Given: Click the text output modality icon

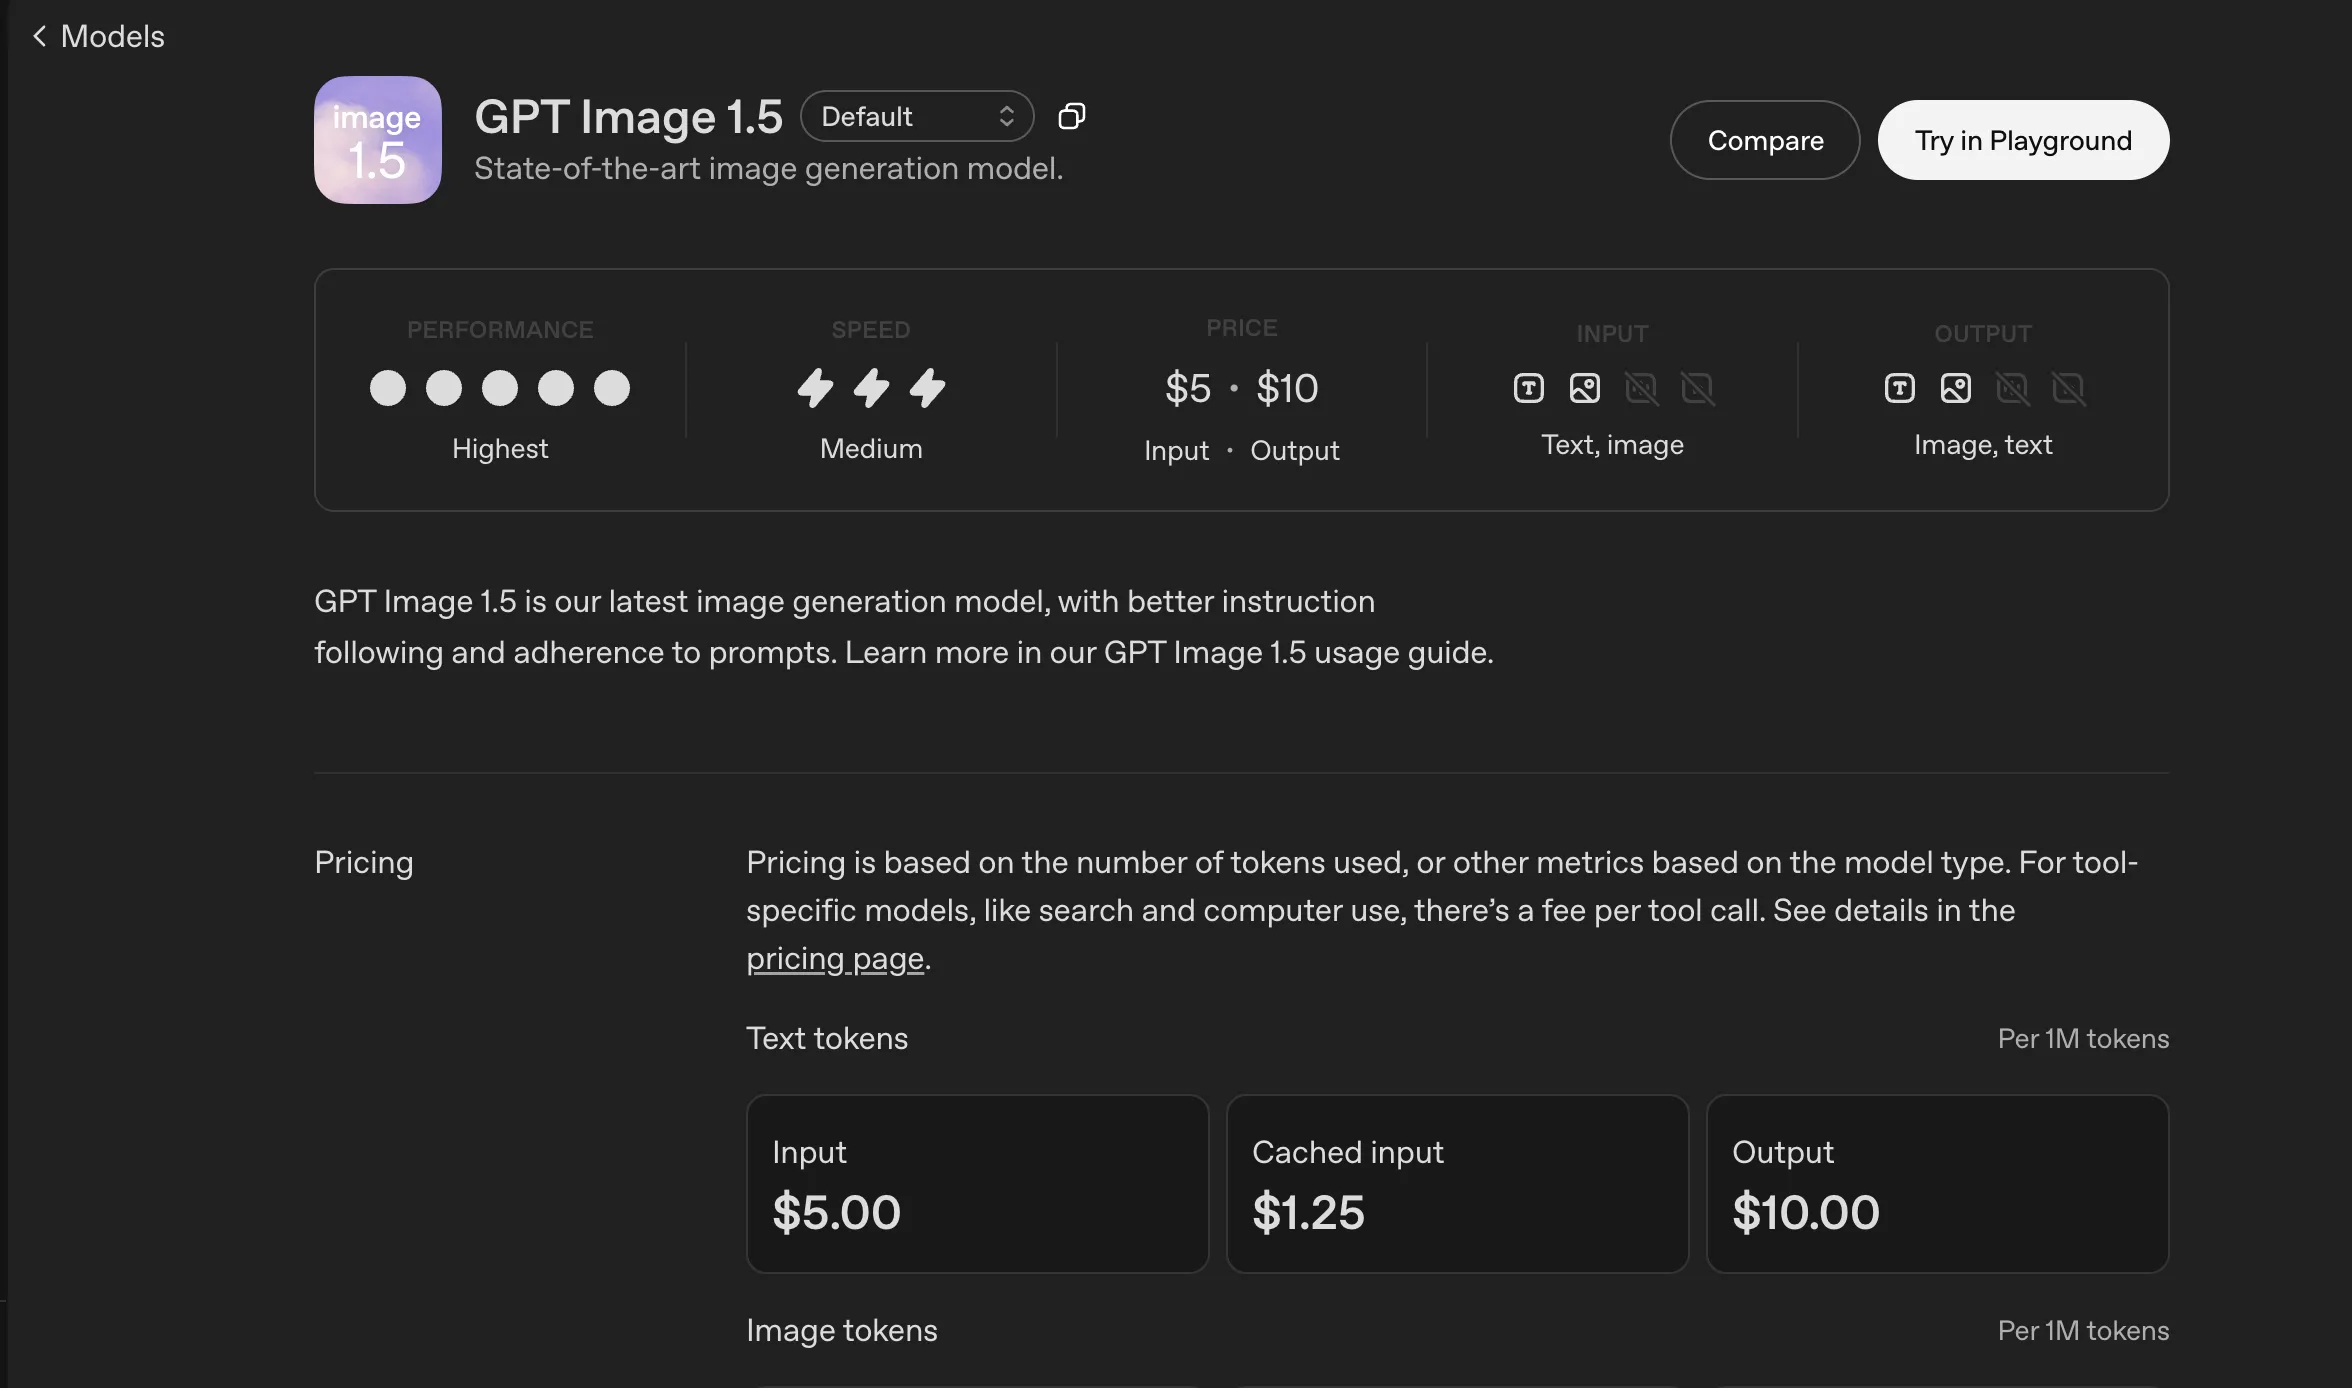Looking at the screenshot, I should (1898, 389).
